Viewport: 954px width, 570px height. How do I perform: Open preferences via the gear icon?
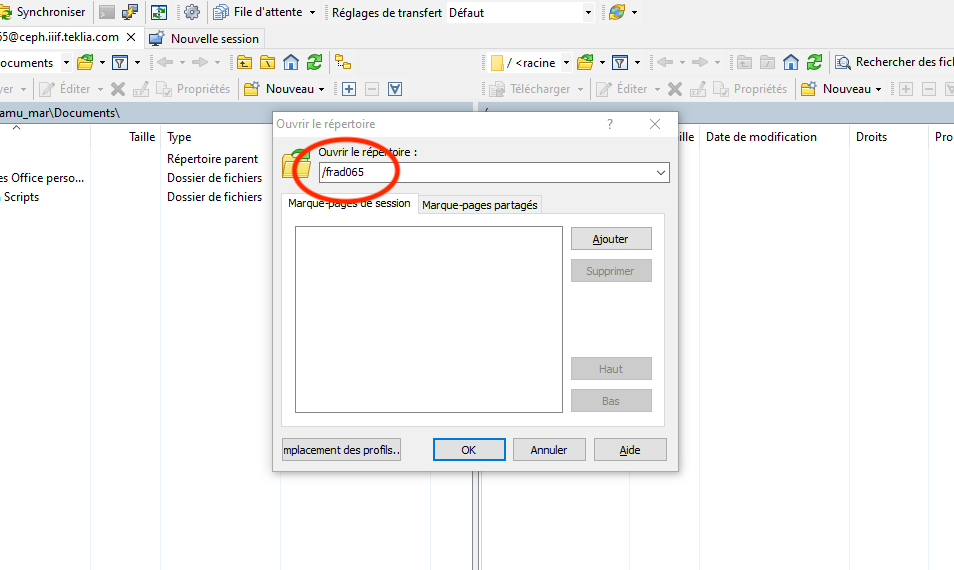pos(192,12)
